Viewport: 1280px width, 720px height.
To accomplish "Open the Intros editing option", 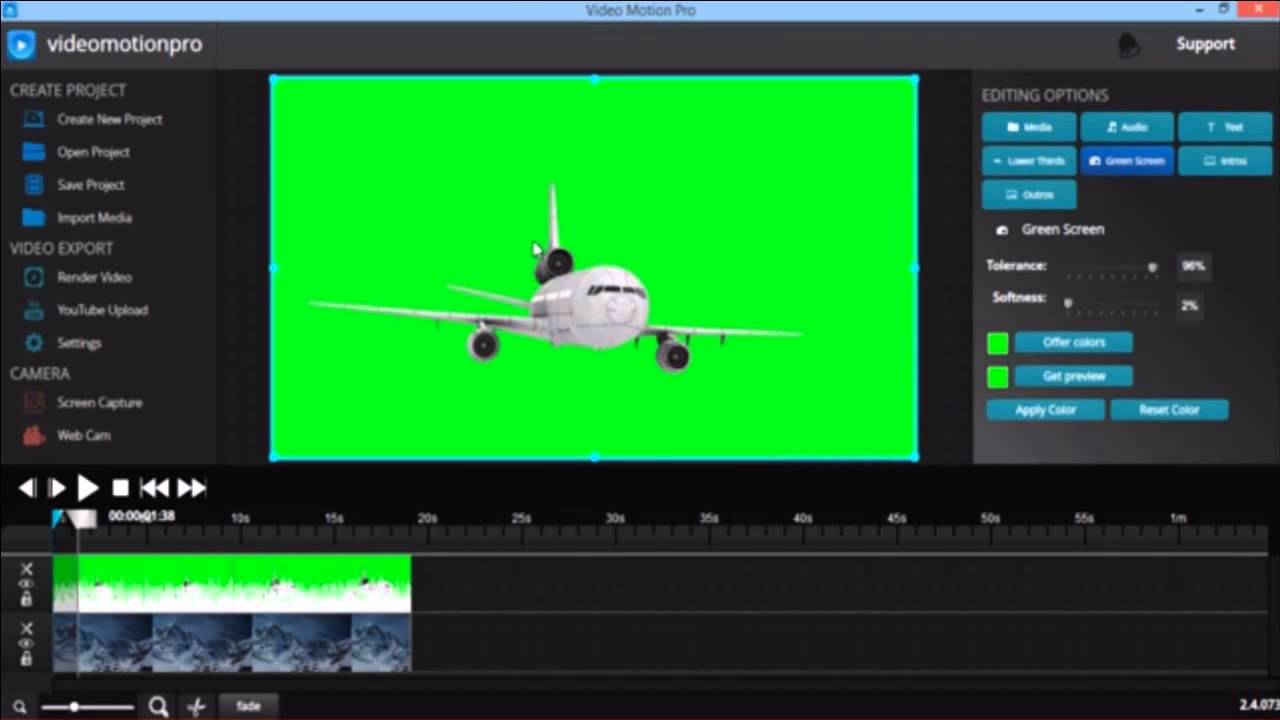I will (x=1225, y=161).
